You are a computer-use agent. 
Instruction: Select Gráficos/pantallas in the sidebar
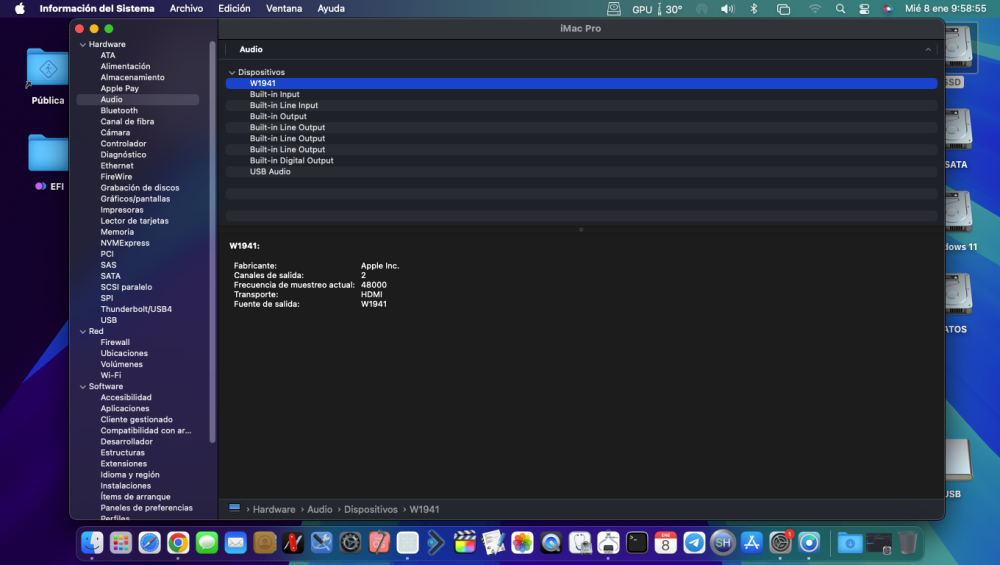[x=135, y=198]
